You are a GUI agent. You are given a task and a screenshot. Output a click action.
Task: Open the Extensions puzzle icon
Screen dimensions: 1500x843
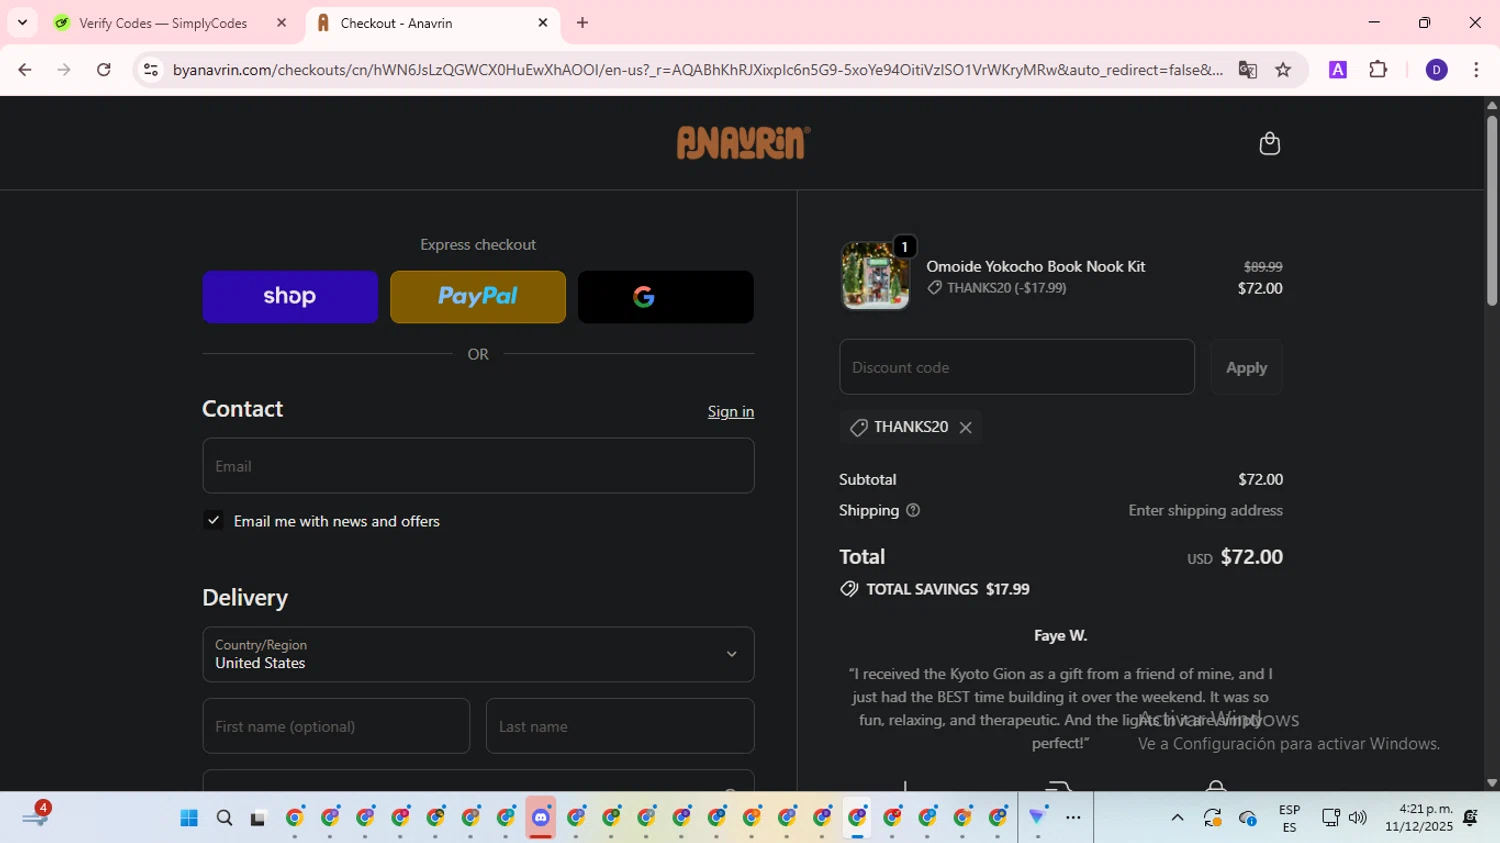pos(1378,70)
